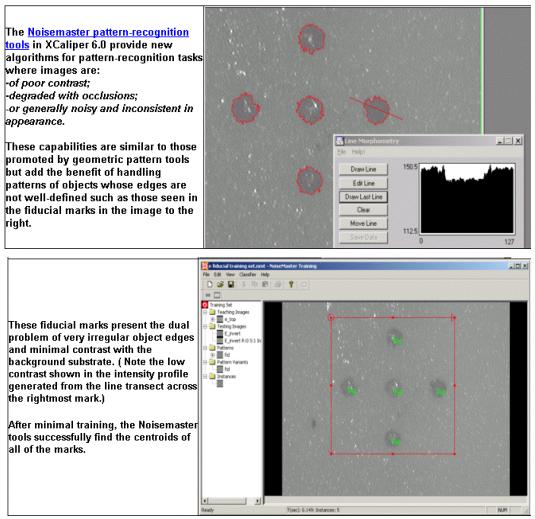Click the Draw Line button
Image resolution: width=535 pixels, height=519 pixels.
tap(363, 169)
